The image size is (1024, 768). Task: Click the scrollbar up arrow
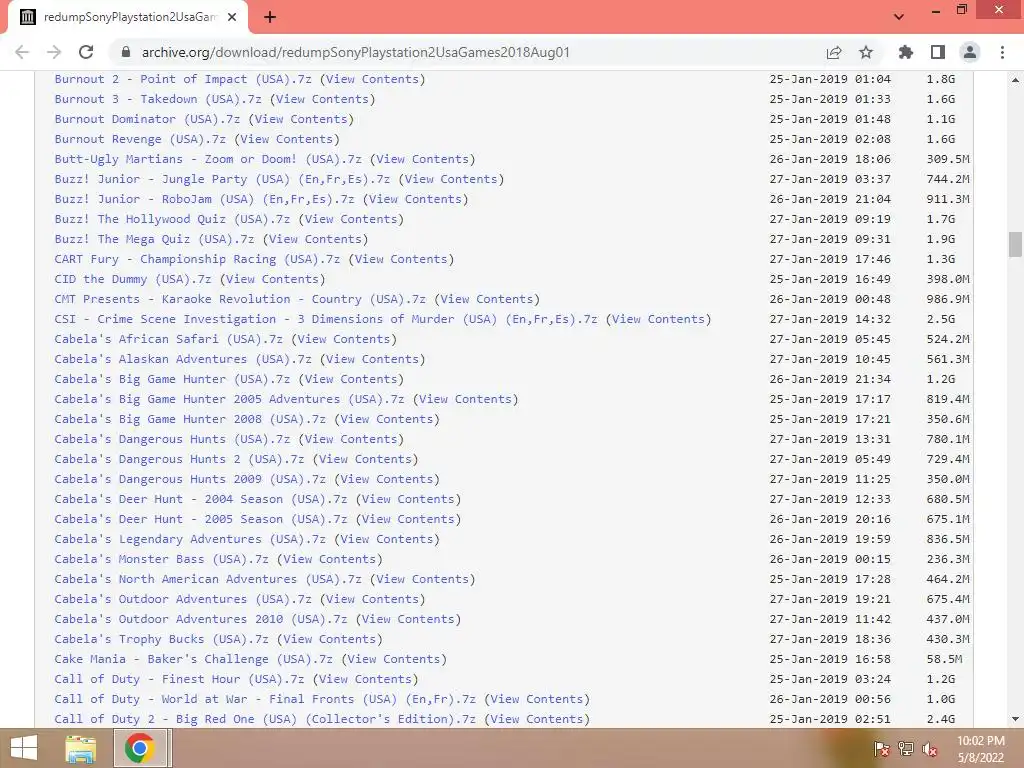1015,80
